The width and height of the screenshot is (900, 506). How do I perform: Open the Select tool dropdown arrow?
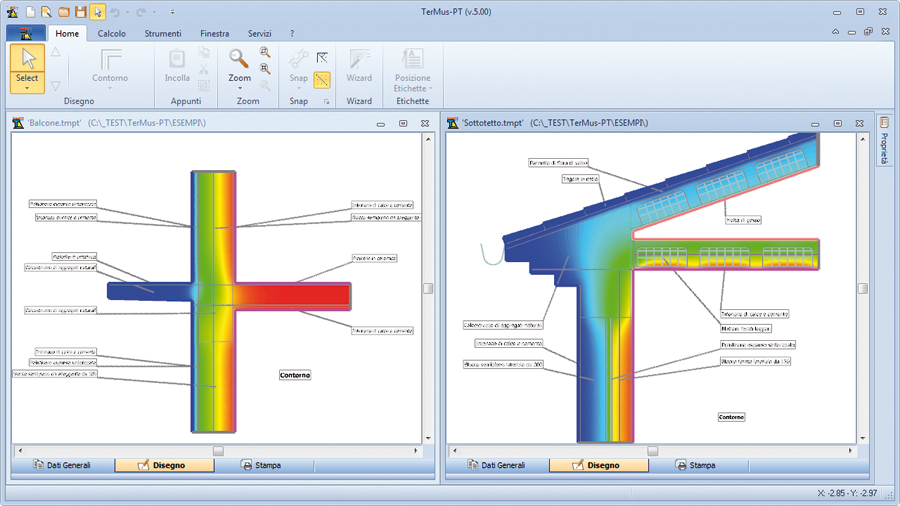27,88
